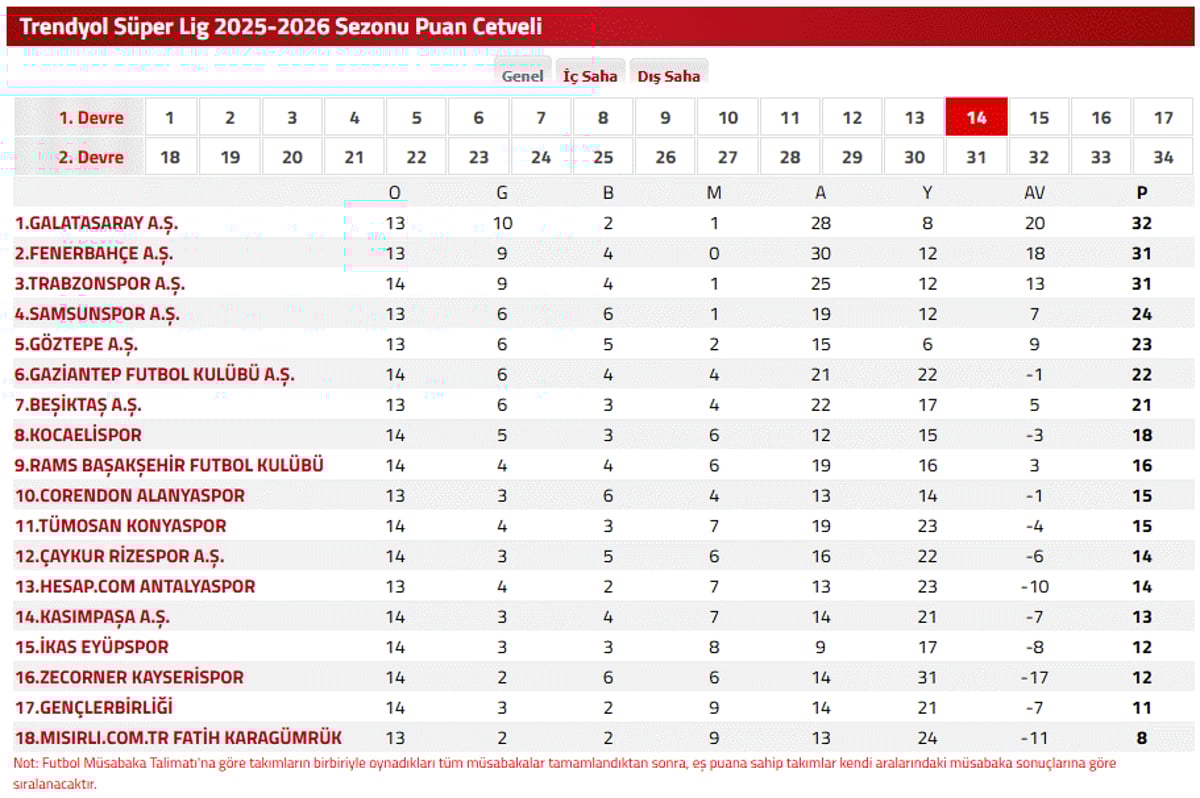Open Mısırlı.com.tr Fatih Karagümrük link
This screenshot has width=1200, height=798.
tap(178, 738)
